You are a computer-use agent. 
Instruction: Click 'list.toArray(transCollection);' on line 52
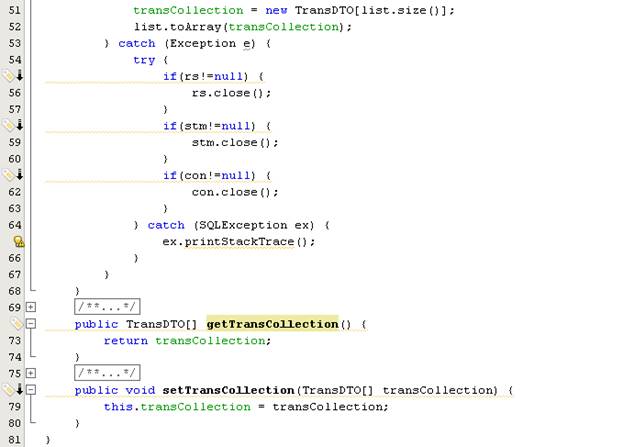coord(243,27)
